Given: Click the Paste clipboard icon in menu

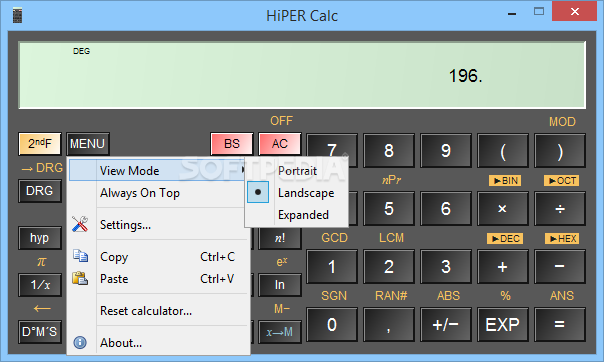Looking at the screenshot, I should [x=80, y=278].
